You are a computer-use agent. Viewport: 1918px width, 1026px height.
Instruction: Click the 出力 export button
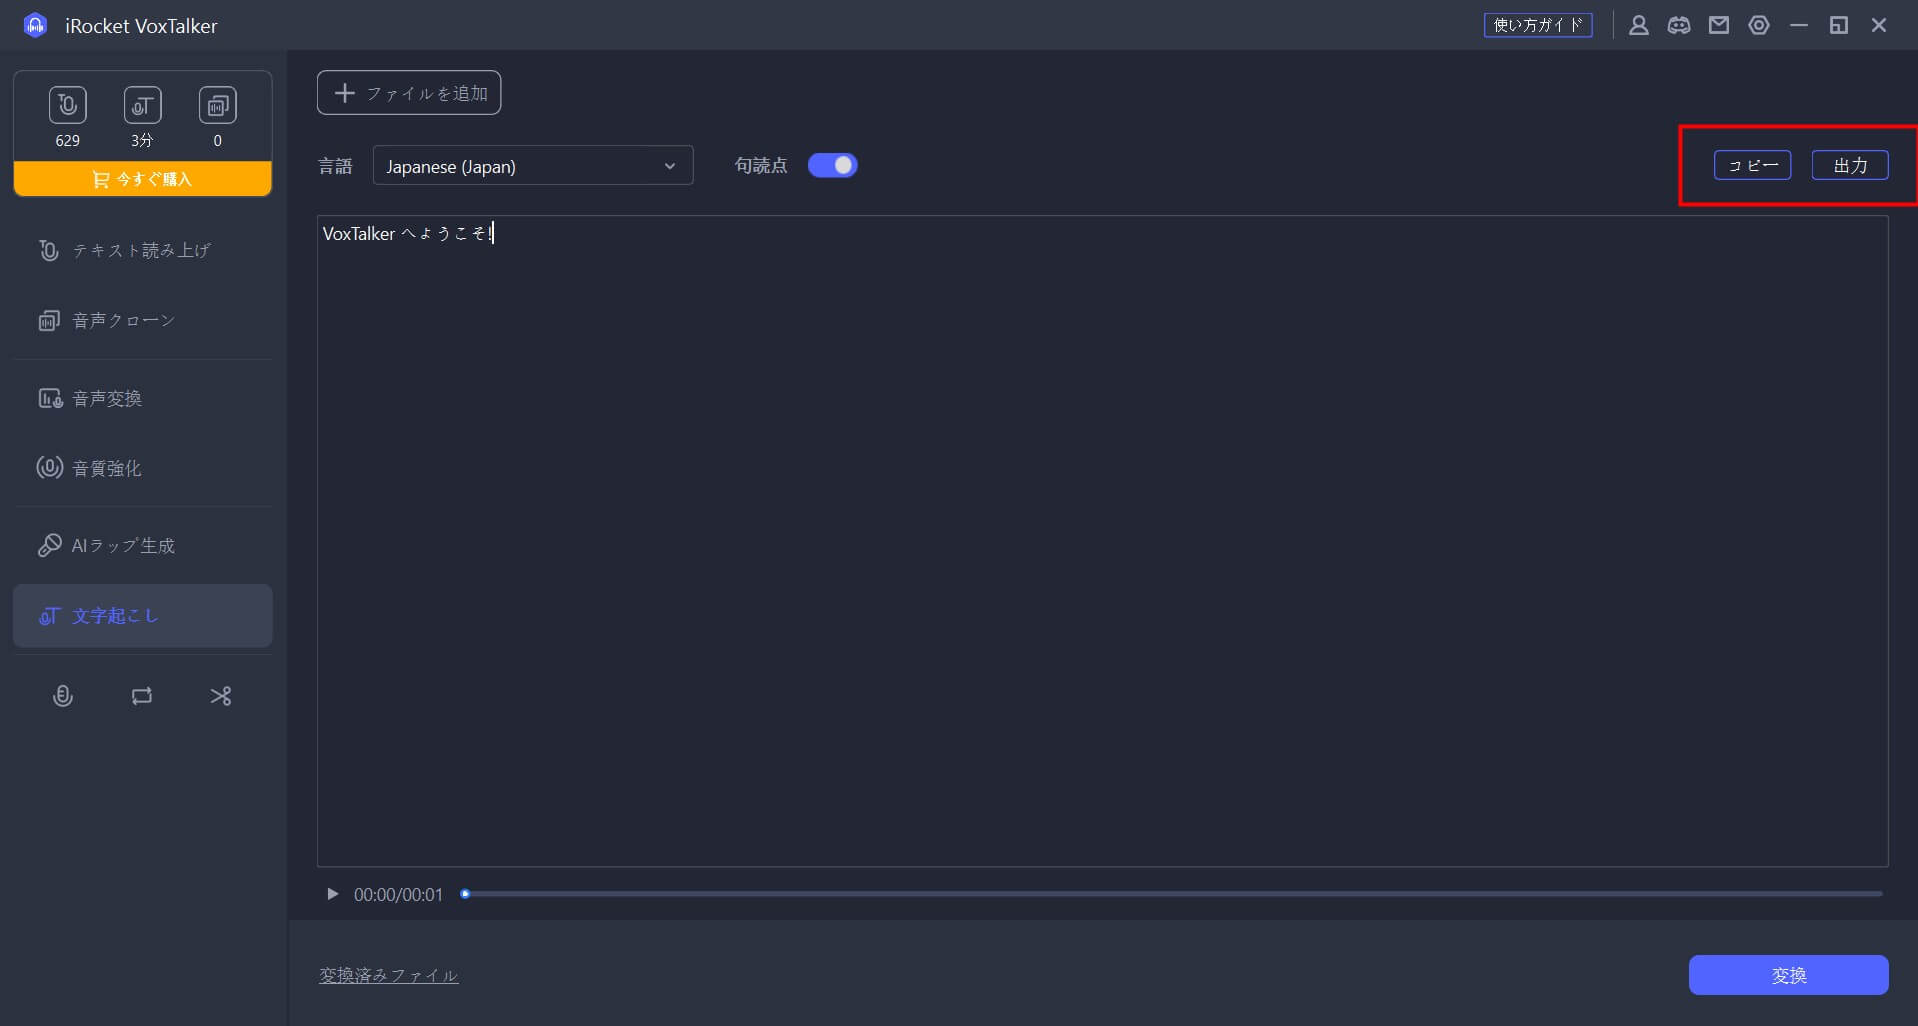point(1850,165)
